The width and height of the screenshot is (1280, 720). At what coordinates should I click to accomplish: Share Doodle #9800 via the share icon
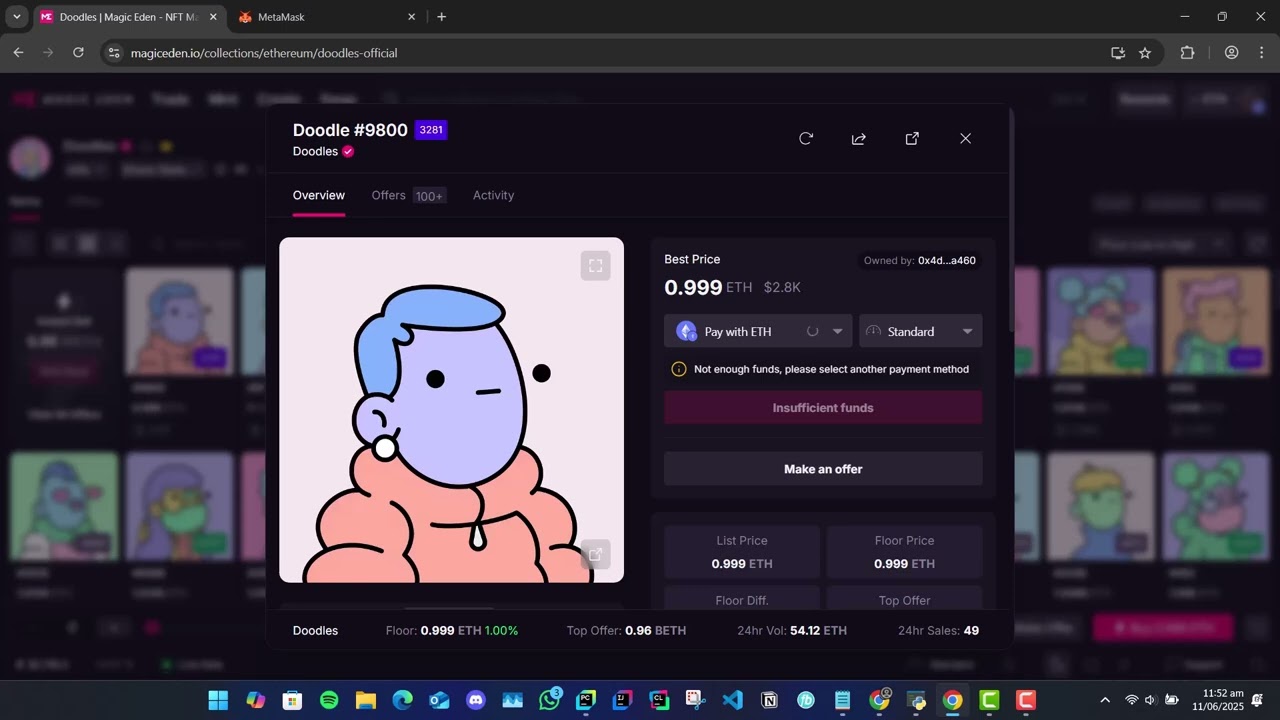859,139
